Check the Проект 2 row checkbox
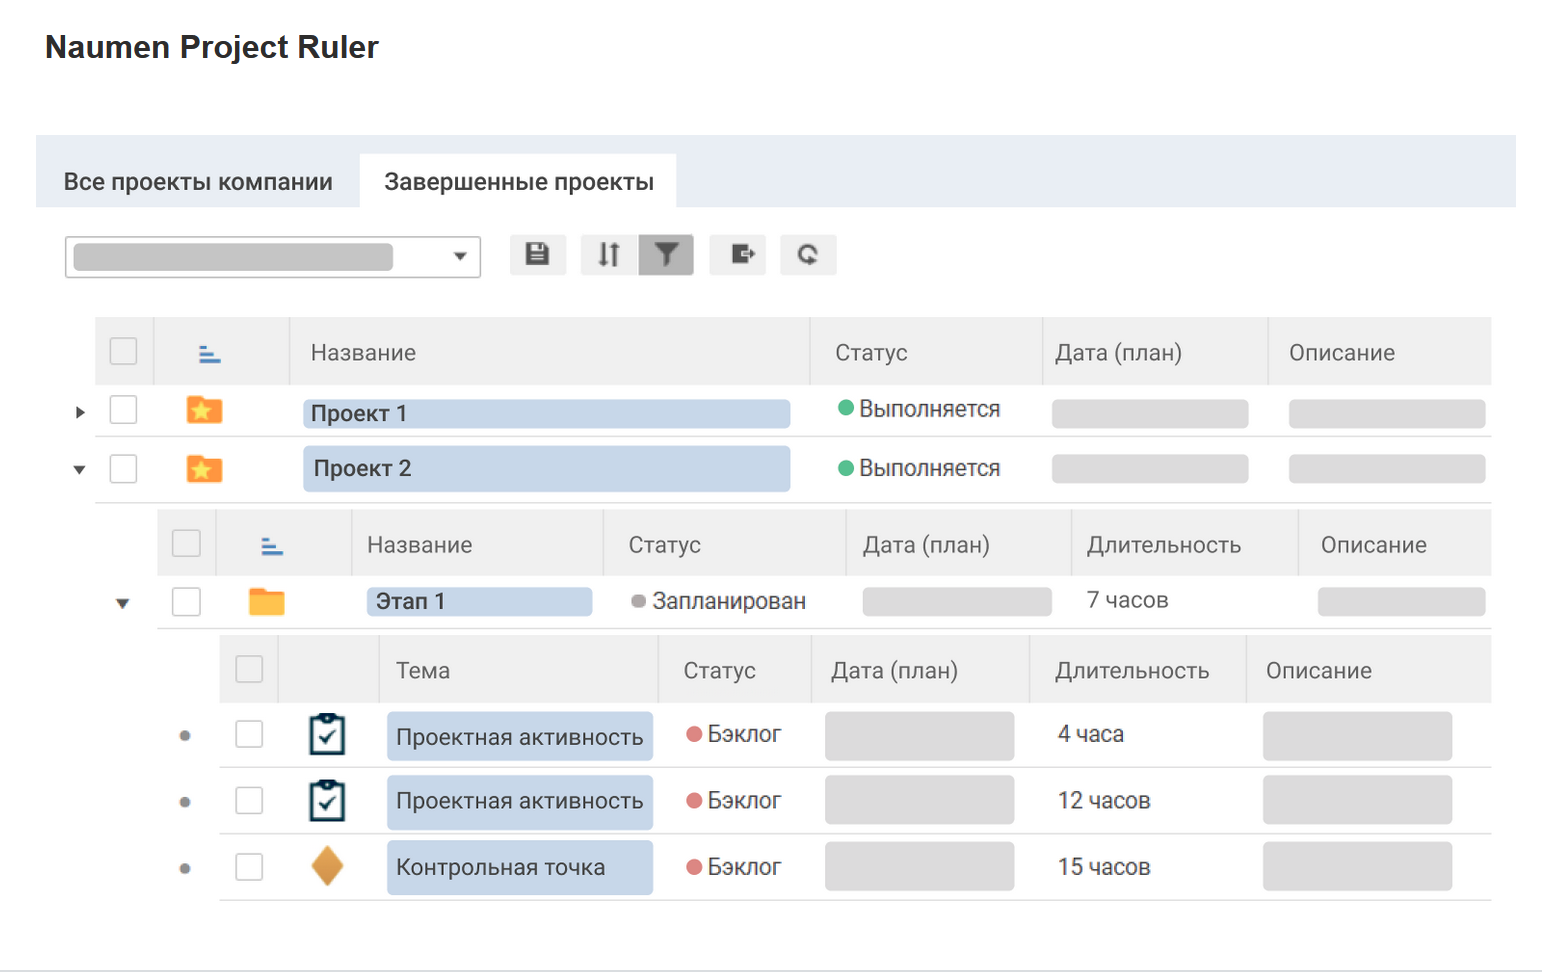The width and height of the screenshot is (1542, 974). (123, 468)
